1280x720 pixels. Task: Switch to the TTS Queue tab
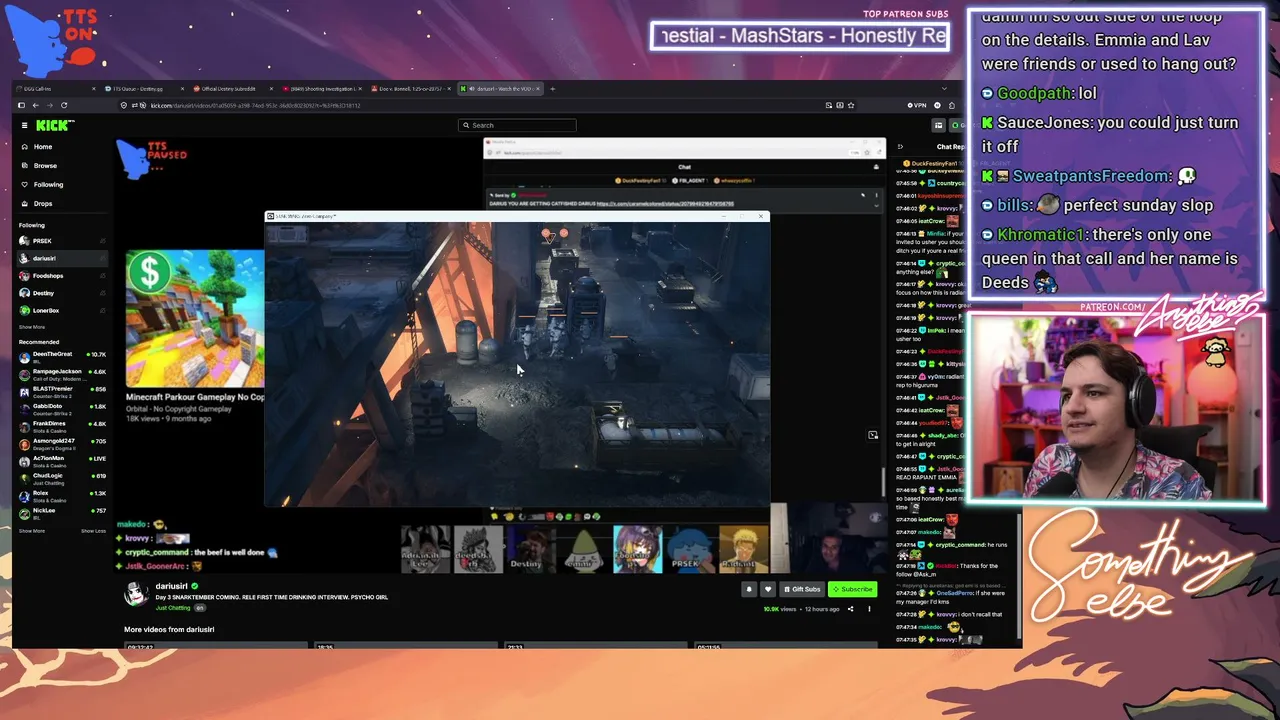[x=145, y=89]
